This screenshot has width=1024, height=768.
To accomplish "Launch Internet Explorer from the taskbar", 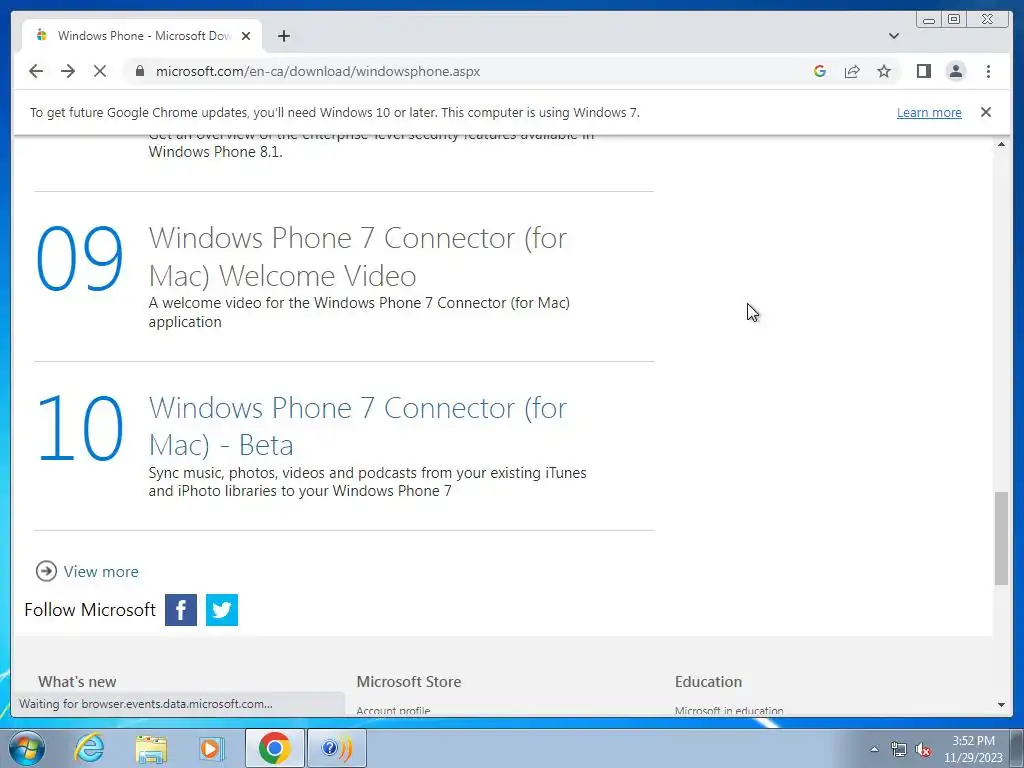I will point(89,748).
